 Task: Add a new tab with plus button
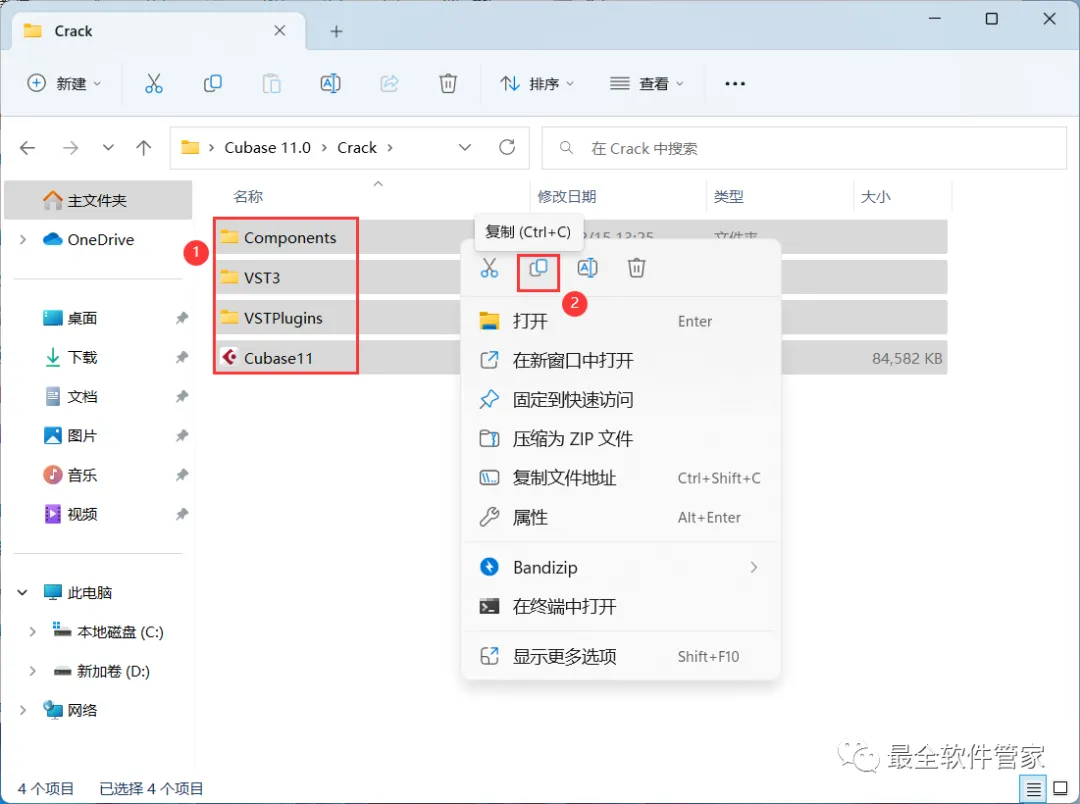point(336,31)
